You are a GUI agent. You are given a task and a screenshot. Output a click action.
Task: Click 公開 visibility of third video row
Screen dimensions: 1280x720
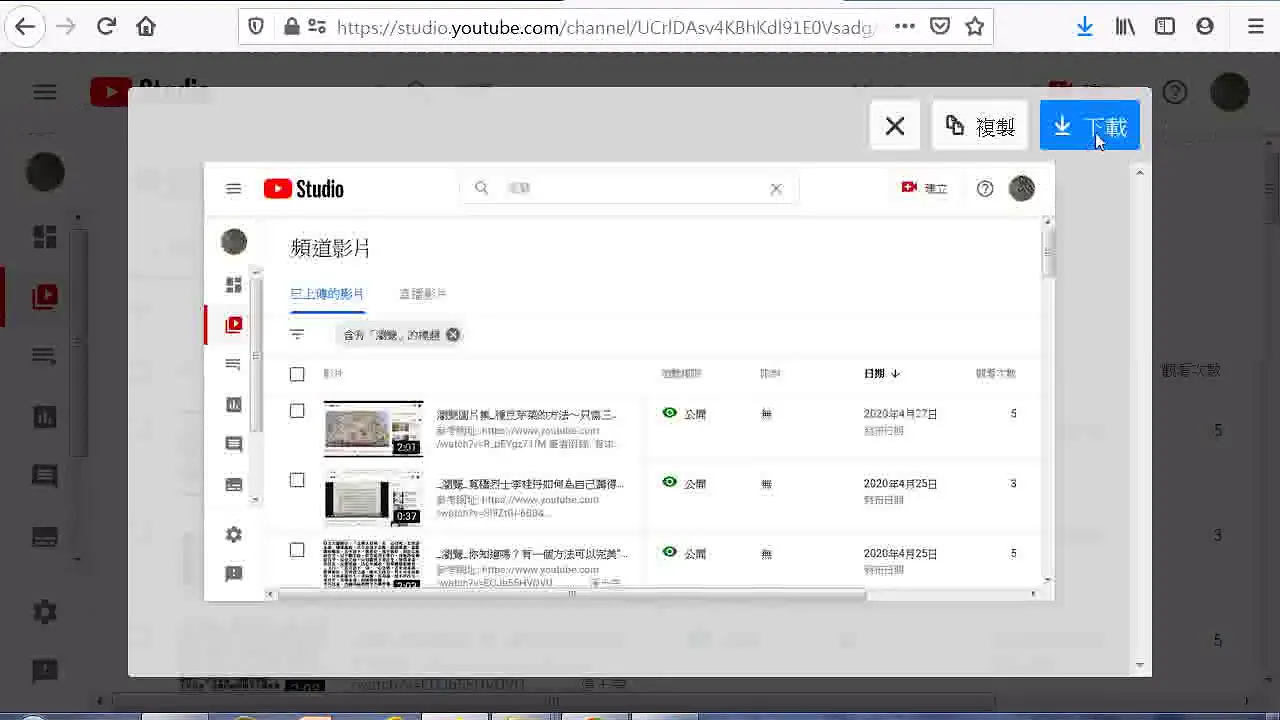click(x=684, y=553)
